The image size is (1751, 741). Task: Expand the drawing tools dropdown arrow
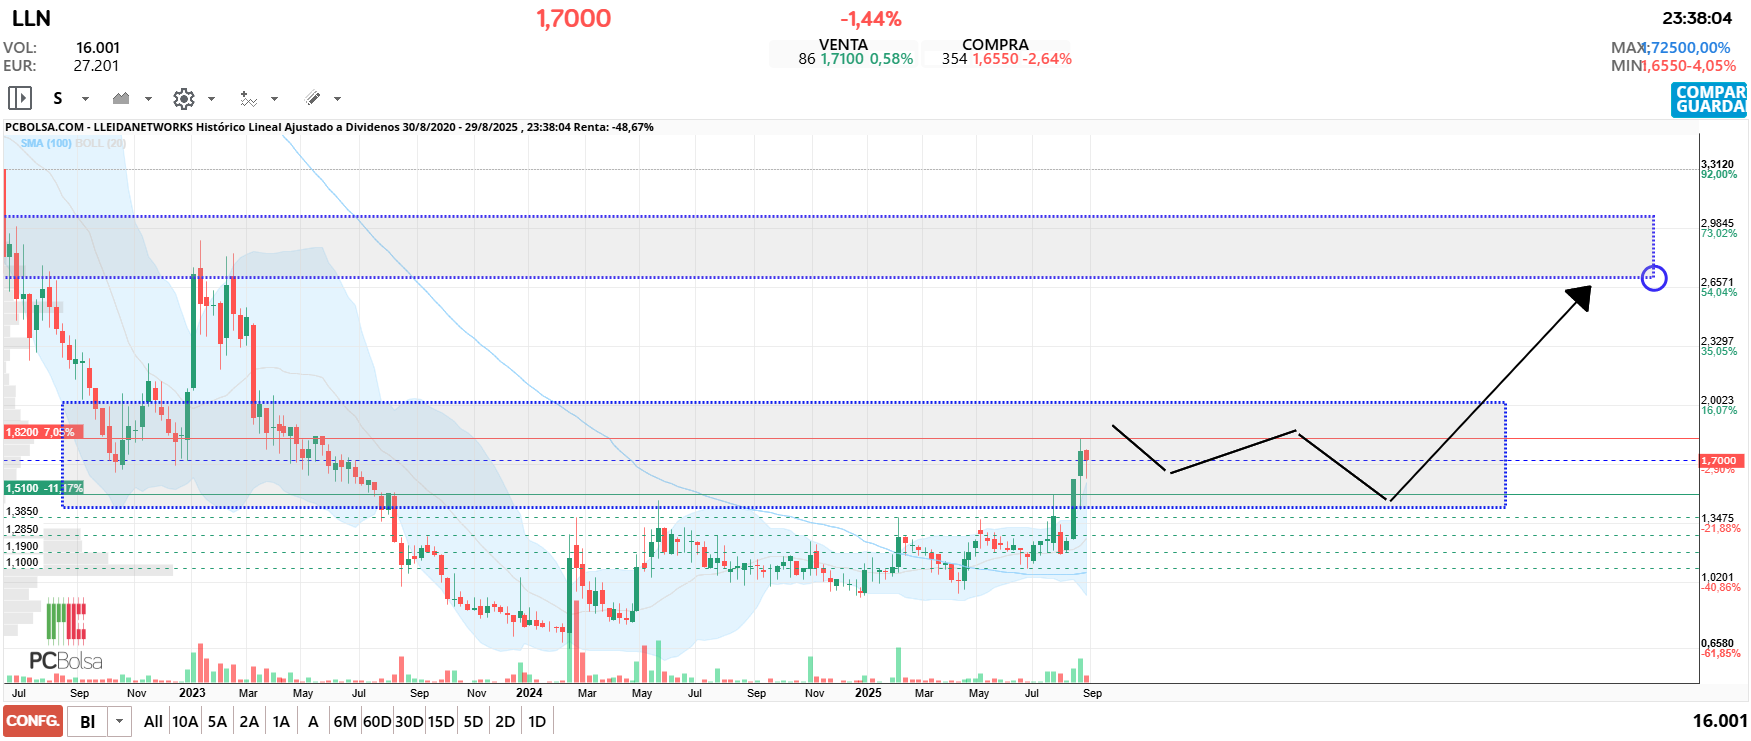click(337, 99)
